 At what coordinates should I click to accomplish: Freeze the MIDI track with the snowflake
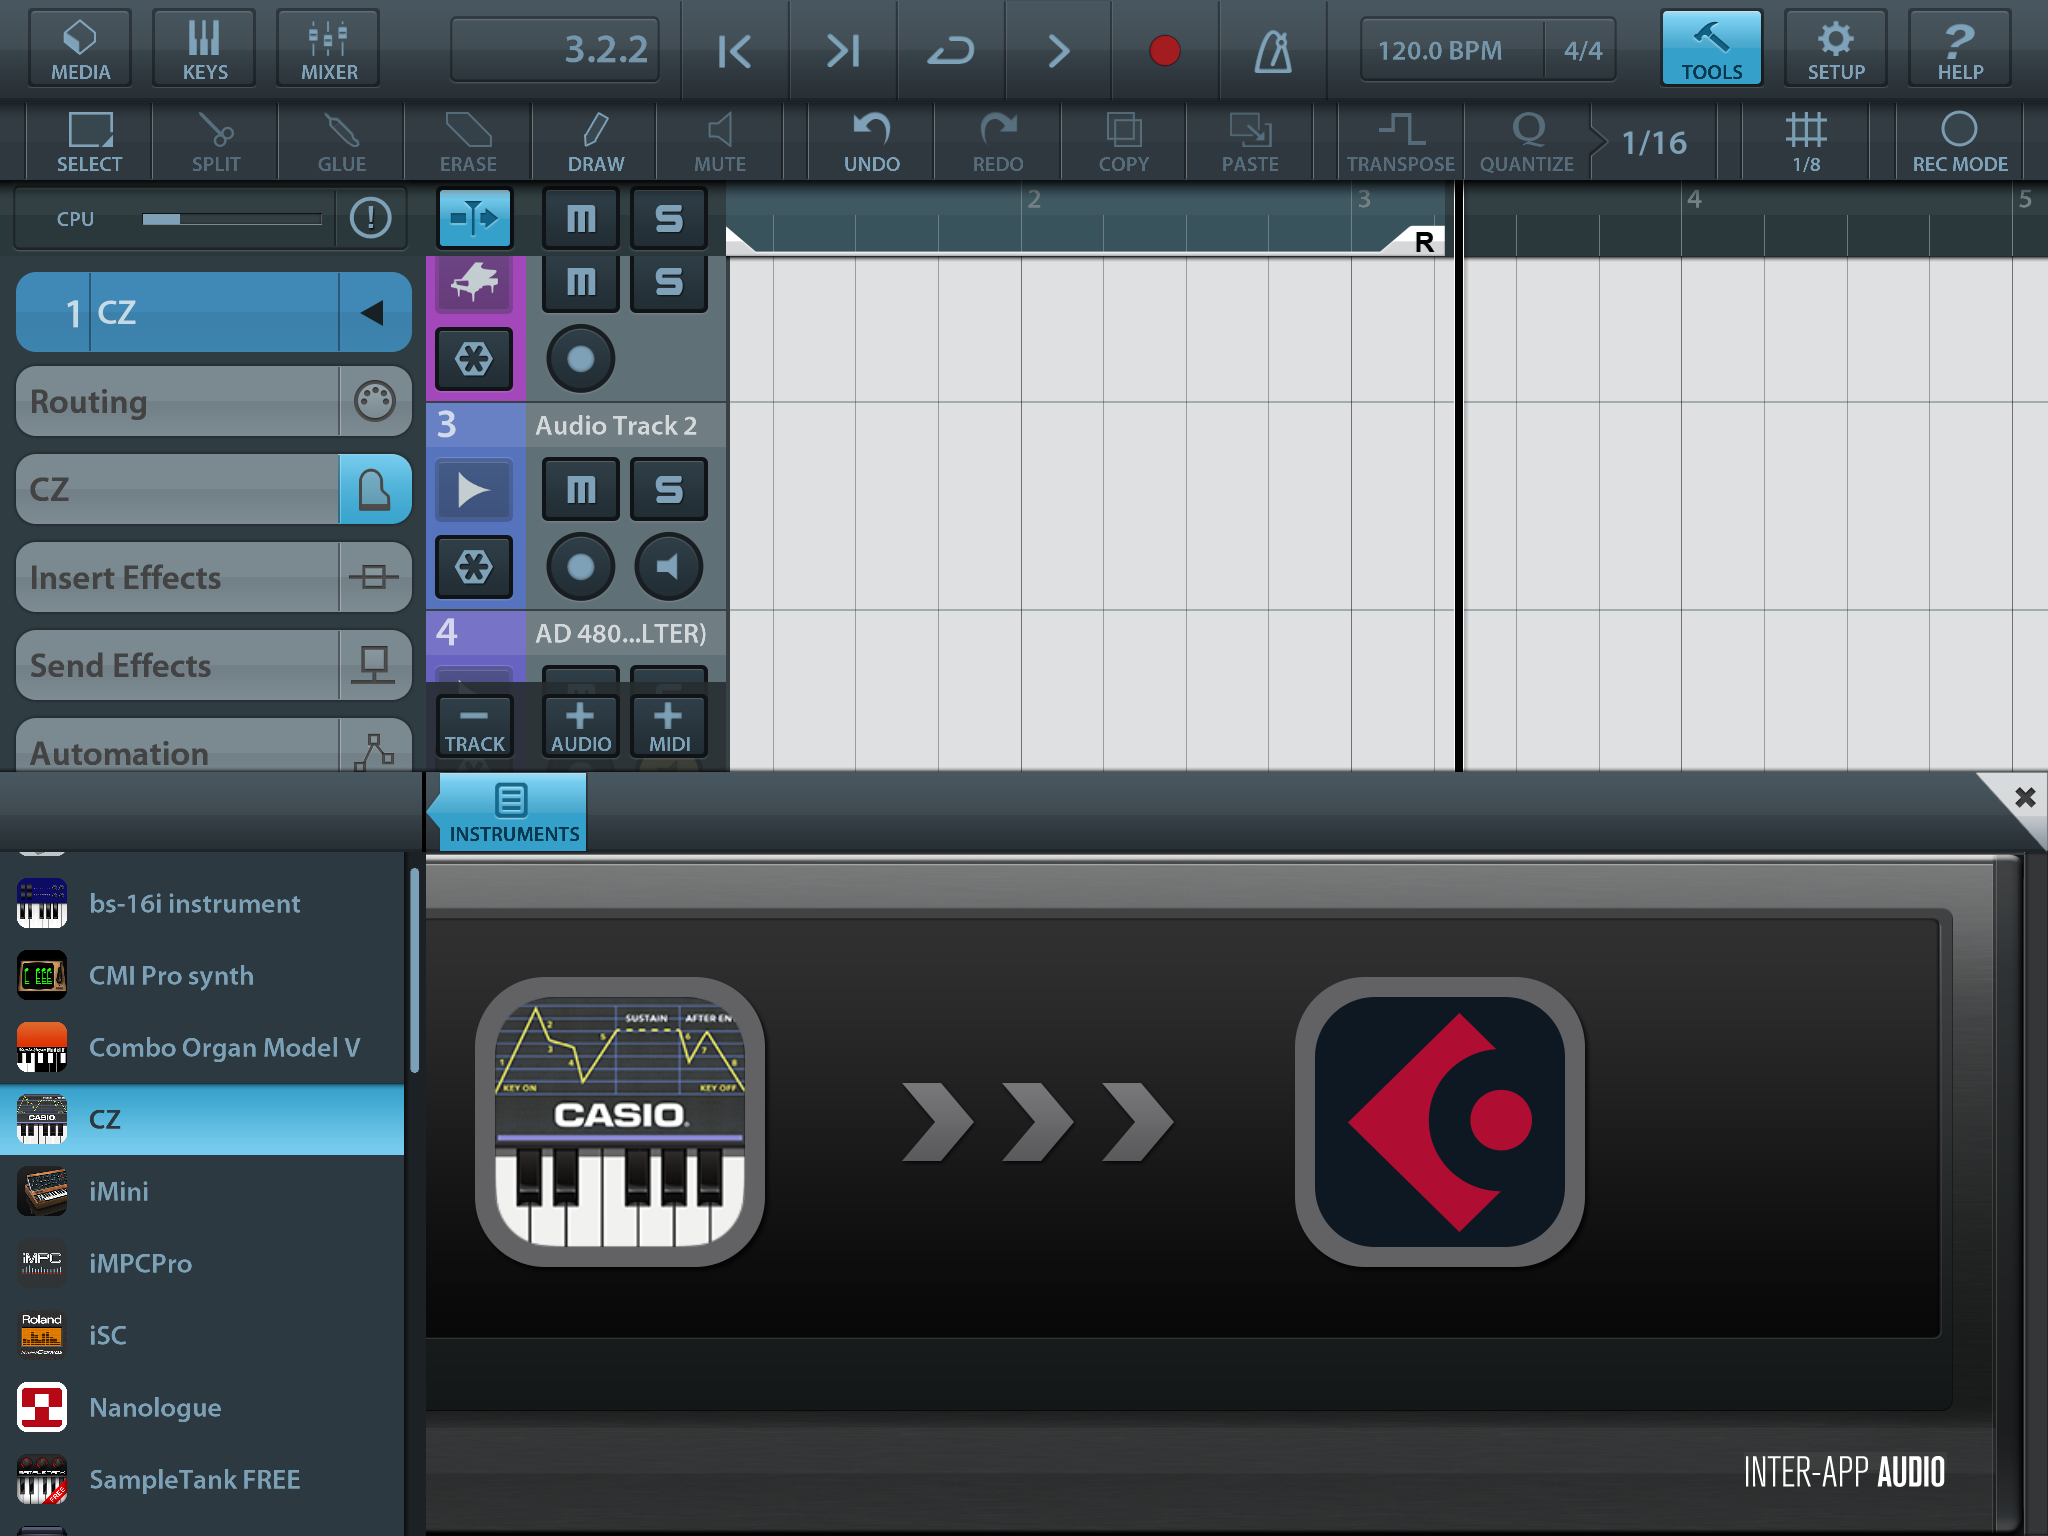[475, 358]
